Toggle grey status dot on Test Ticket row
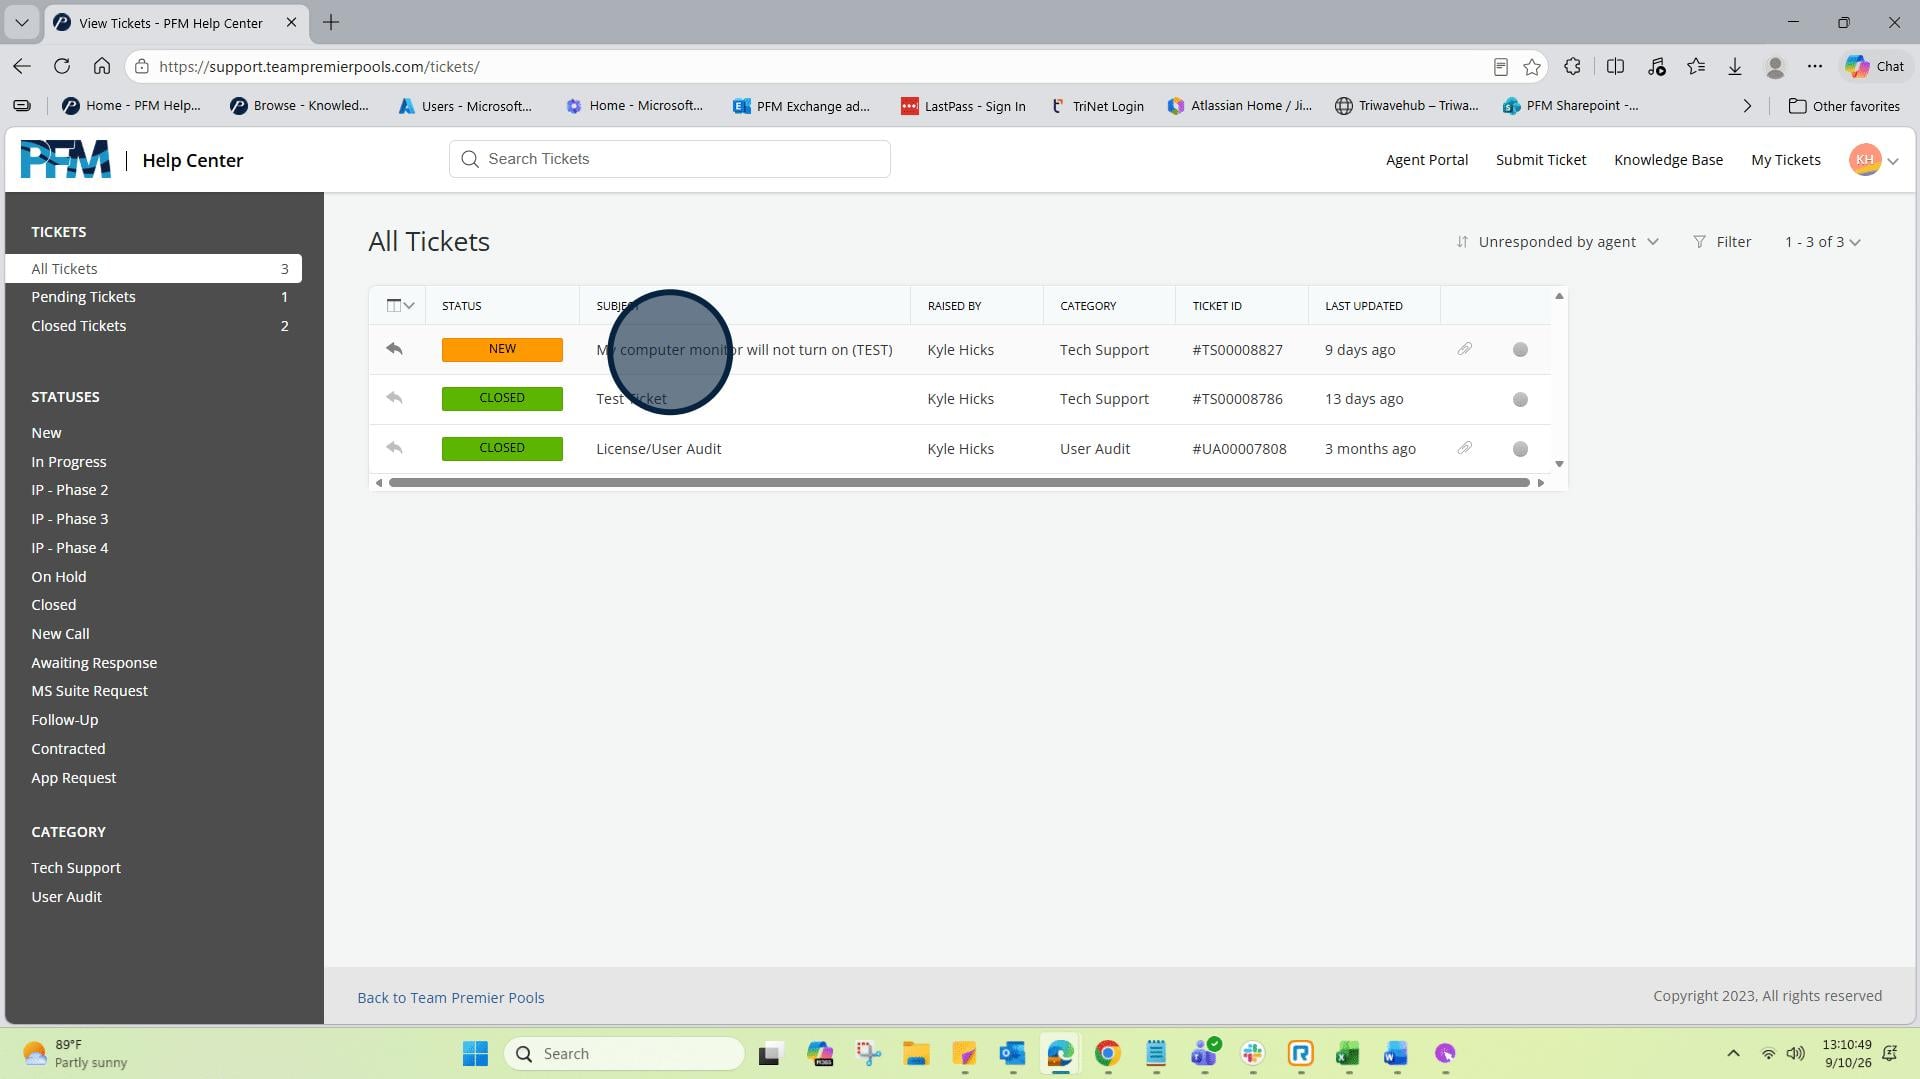 click(1520, 399)
